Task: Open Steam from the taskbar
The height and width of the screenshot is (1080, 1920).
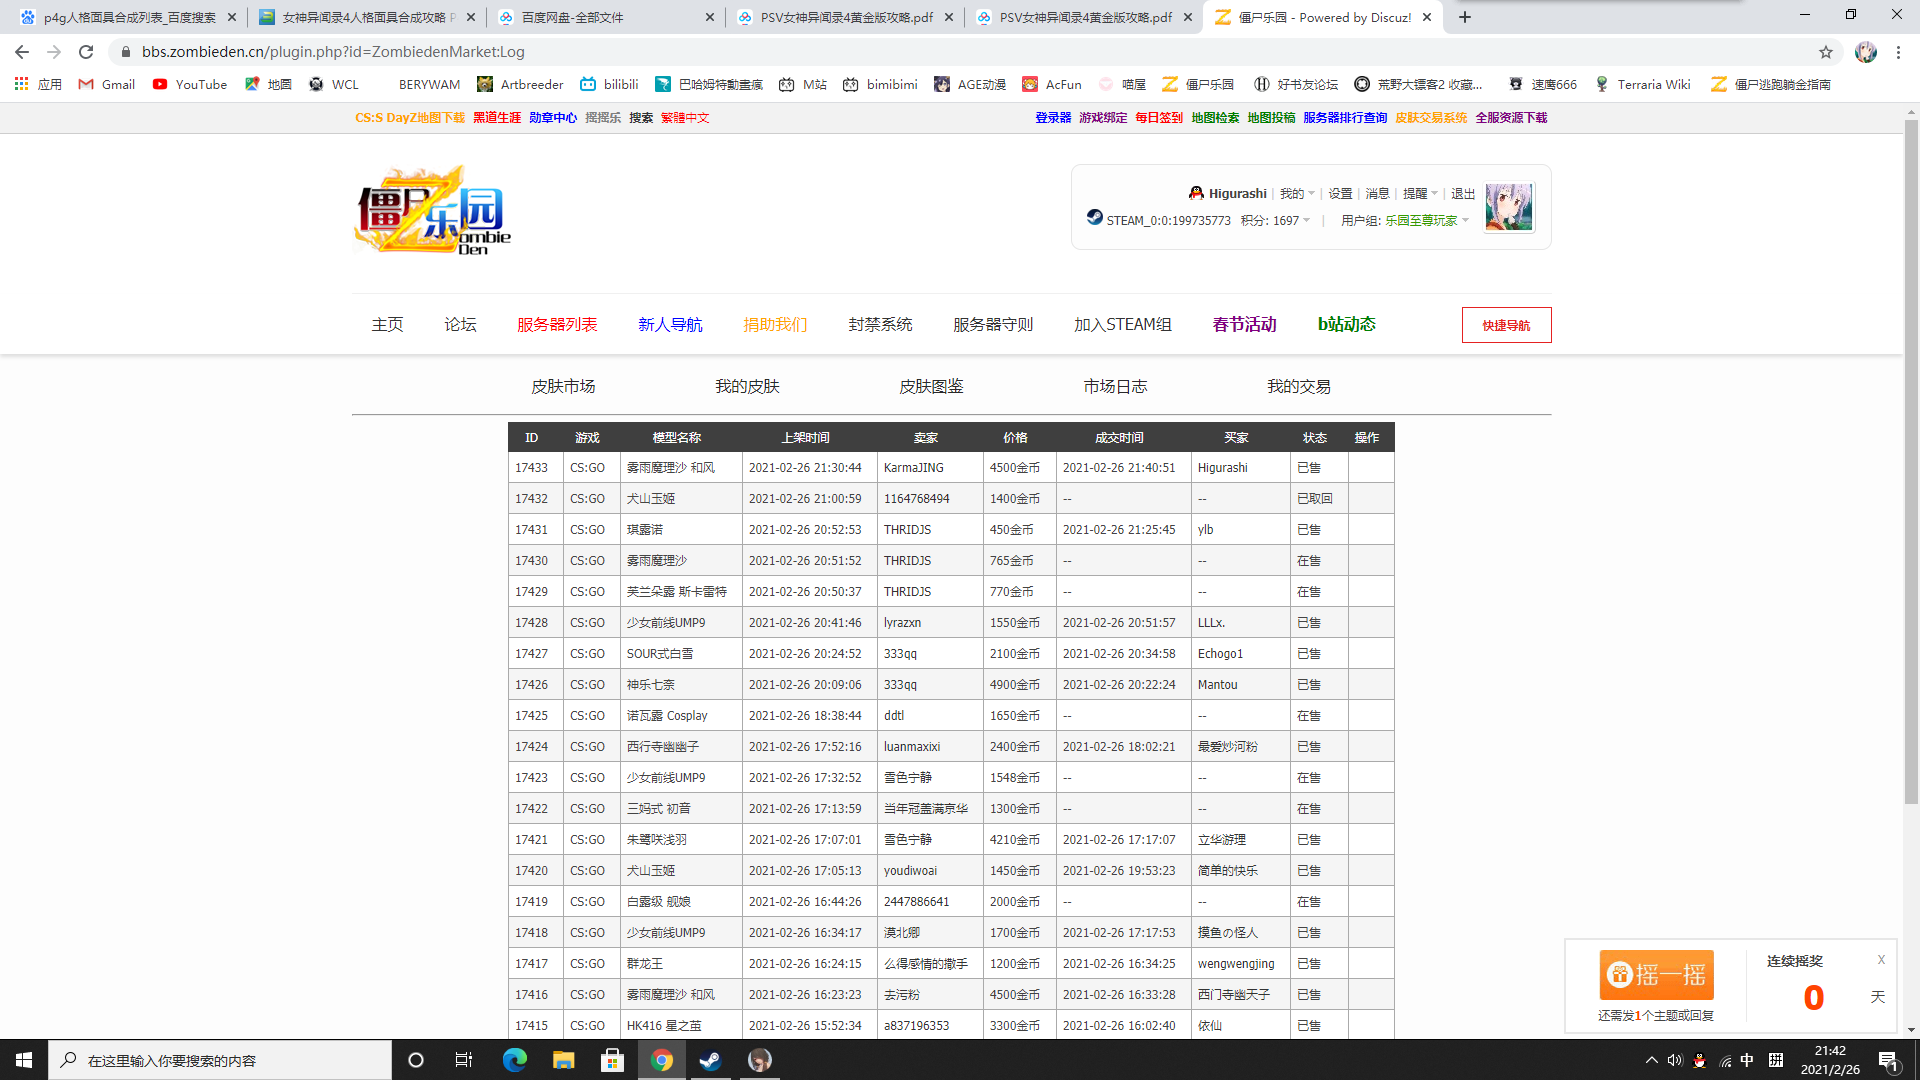Action: 710,1060
